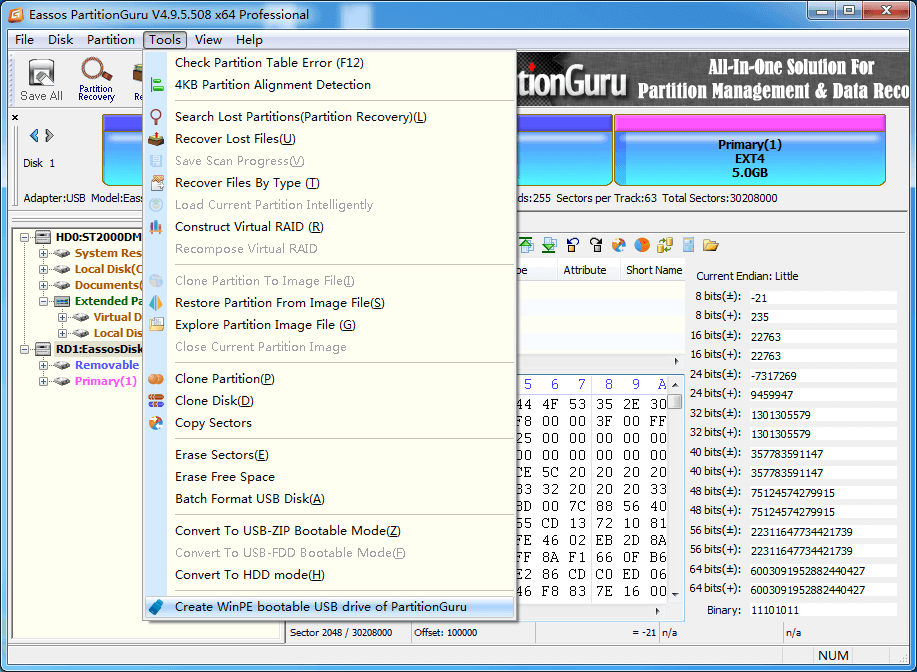The image size is (917, 672).
Task: Collapse the Extended Partition tree node
Action: (x=43, y=301)
